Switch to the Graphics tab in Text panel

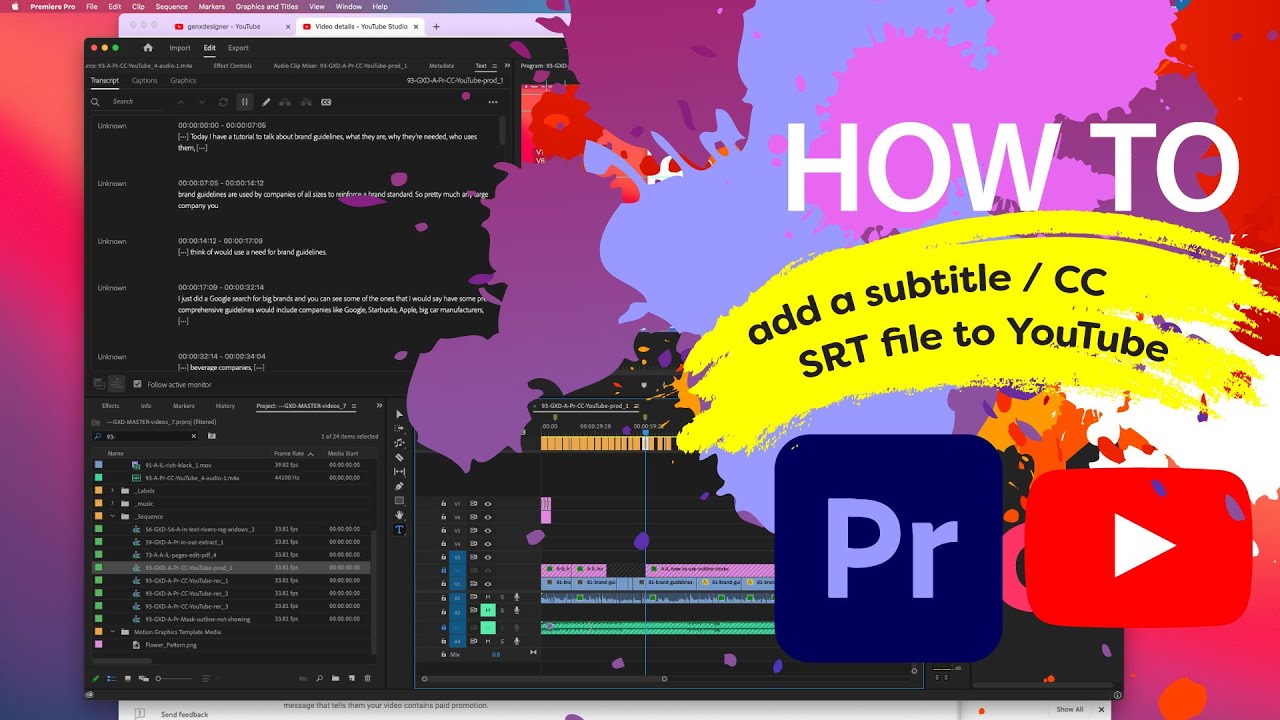coord(183,81)
